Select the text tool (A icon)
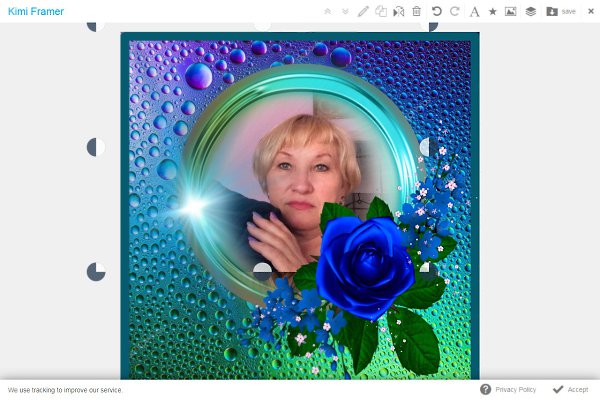The image size is (600, 400). pos(474,11)
